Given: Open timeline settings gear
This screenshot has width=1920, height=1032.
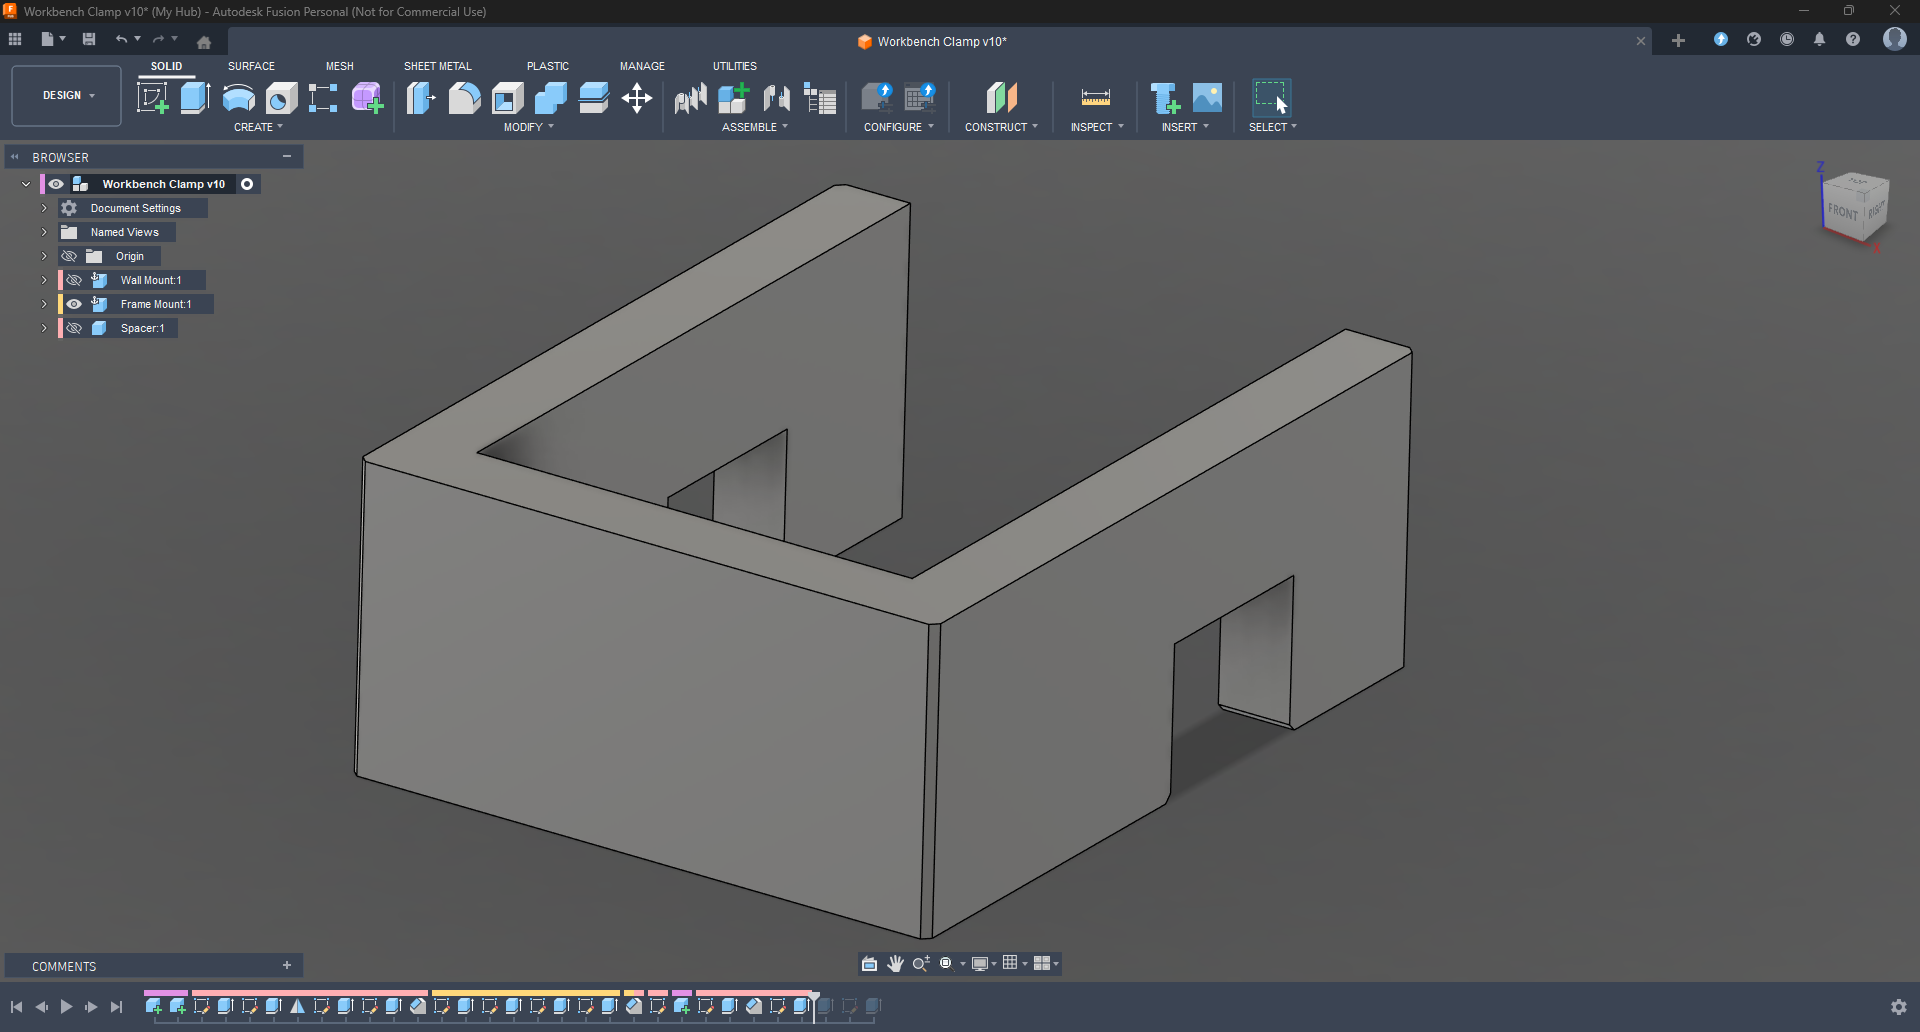Looking at the screenshot, I should tap(1898, 1007).
